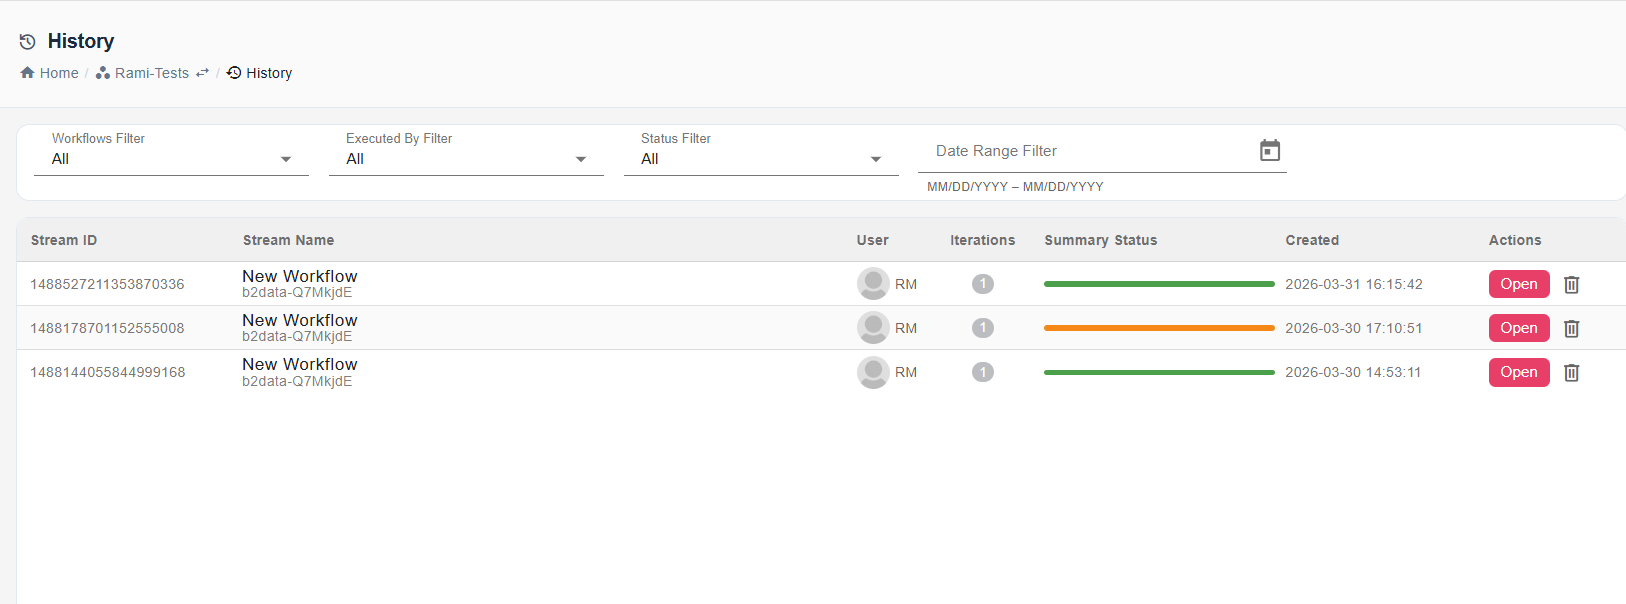This screenshot has width=1626, height=604.
Task: Click the Summary Status column header
Action: [x=1100, y=240]
